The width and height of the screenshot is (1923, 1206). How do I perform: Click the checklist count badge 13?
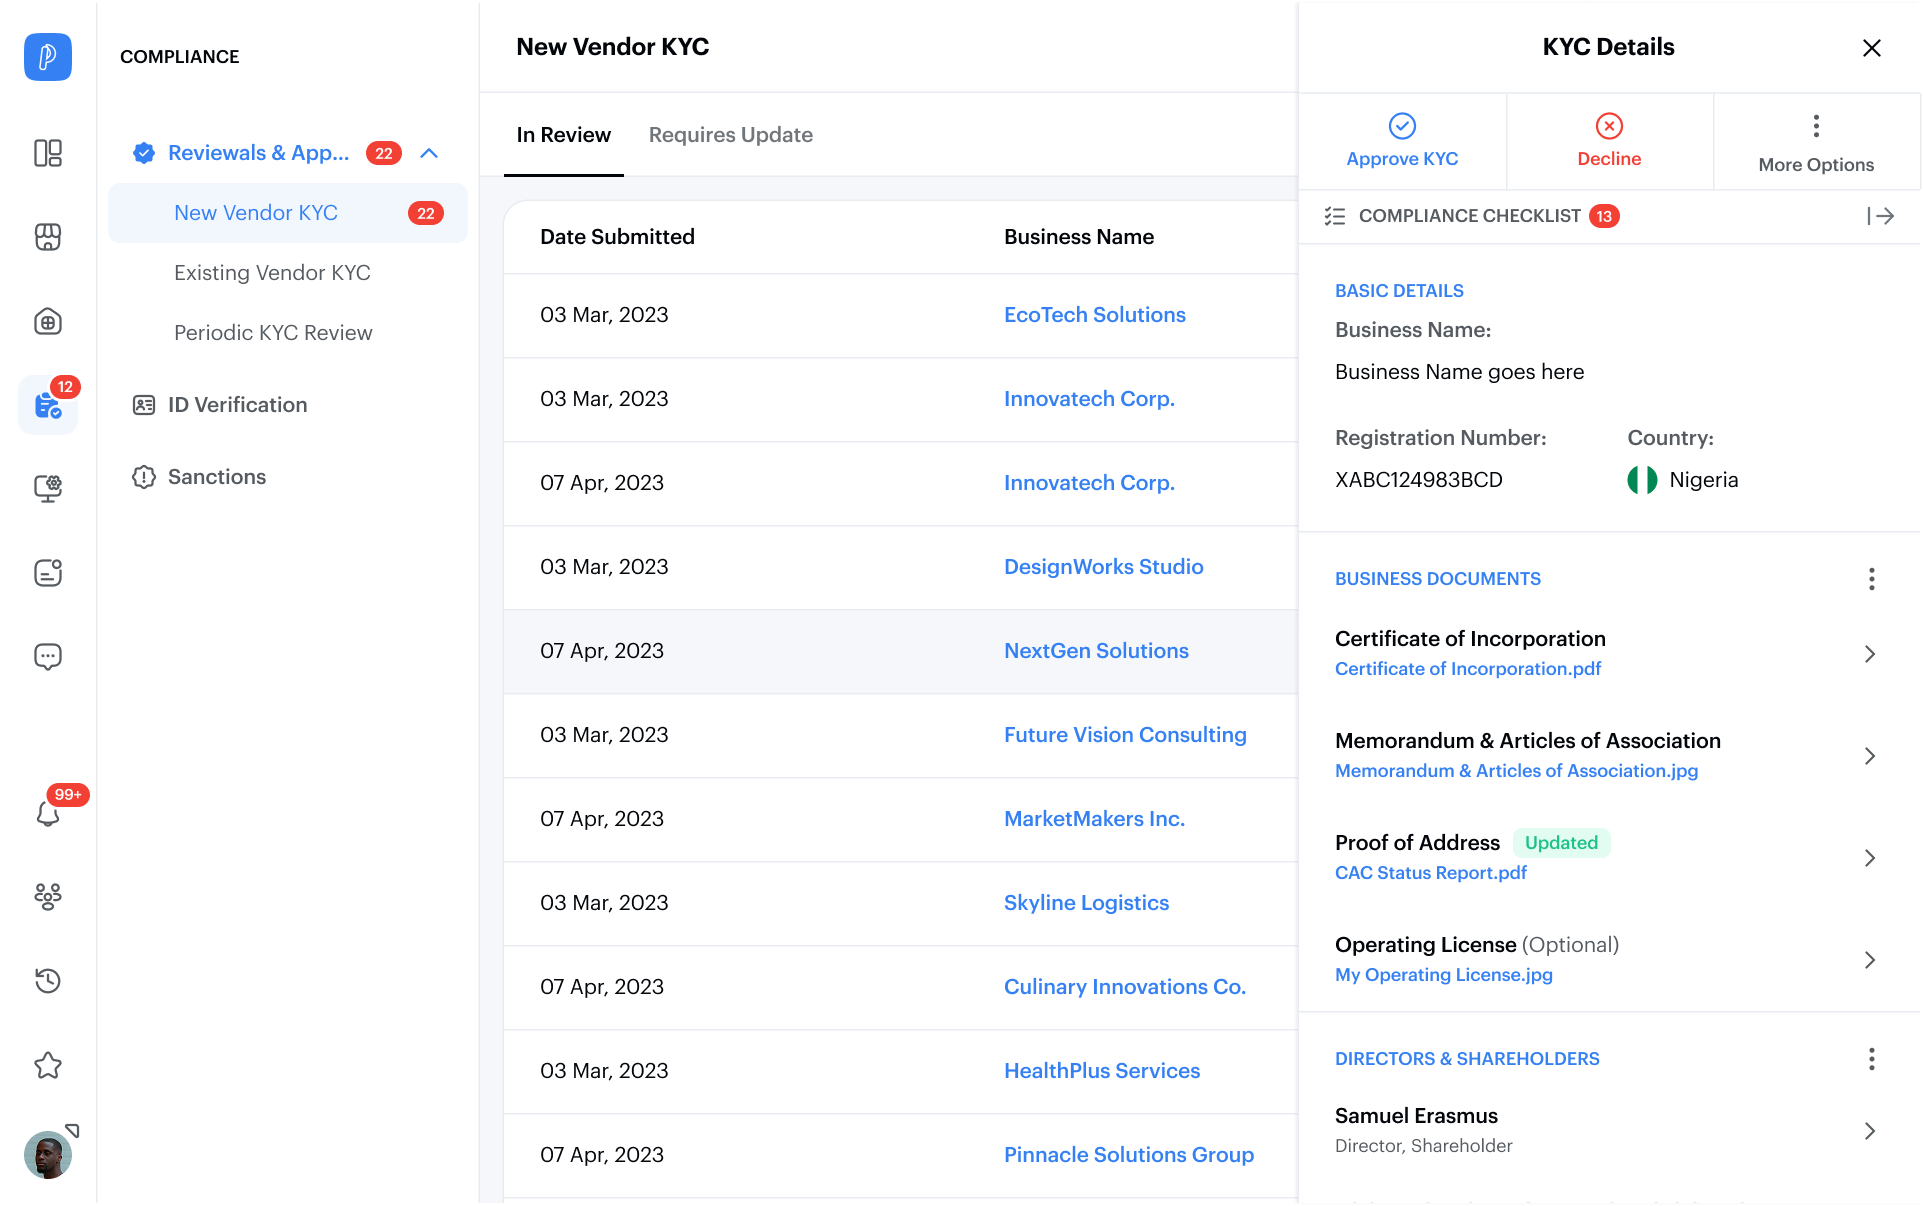click(x=1603, y=216)
